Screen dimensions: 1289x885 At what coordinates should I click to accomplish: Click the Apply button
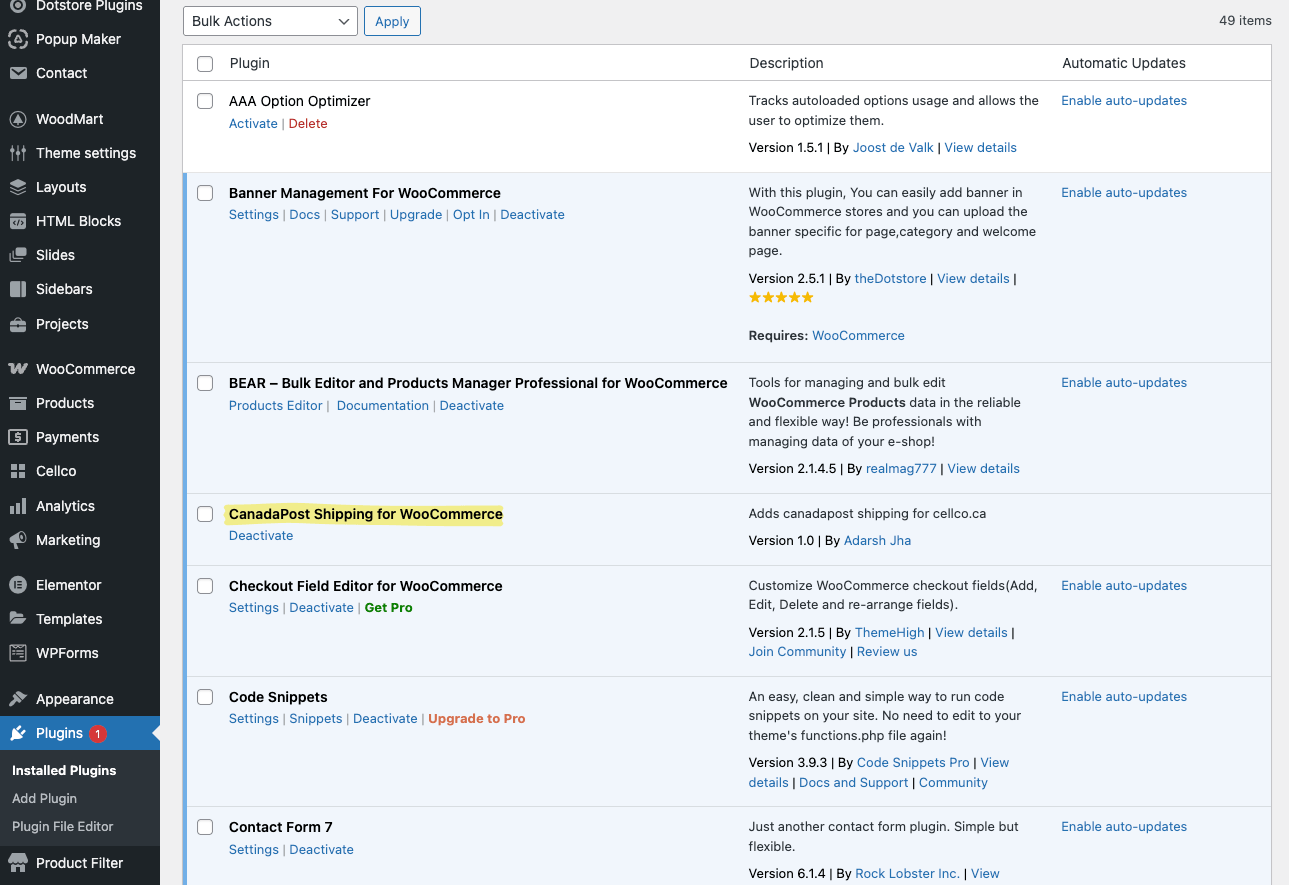coord(392,21)
